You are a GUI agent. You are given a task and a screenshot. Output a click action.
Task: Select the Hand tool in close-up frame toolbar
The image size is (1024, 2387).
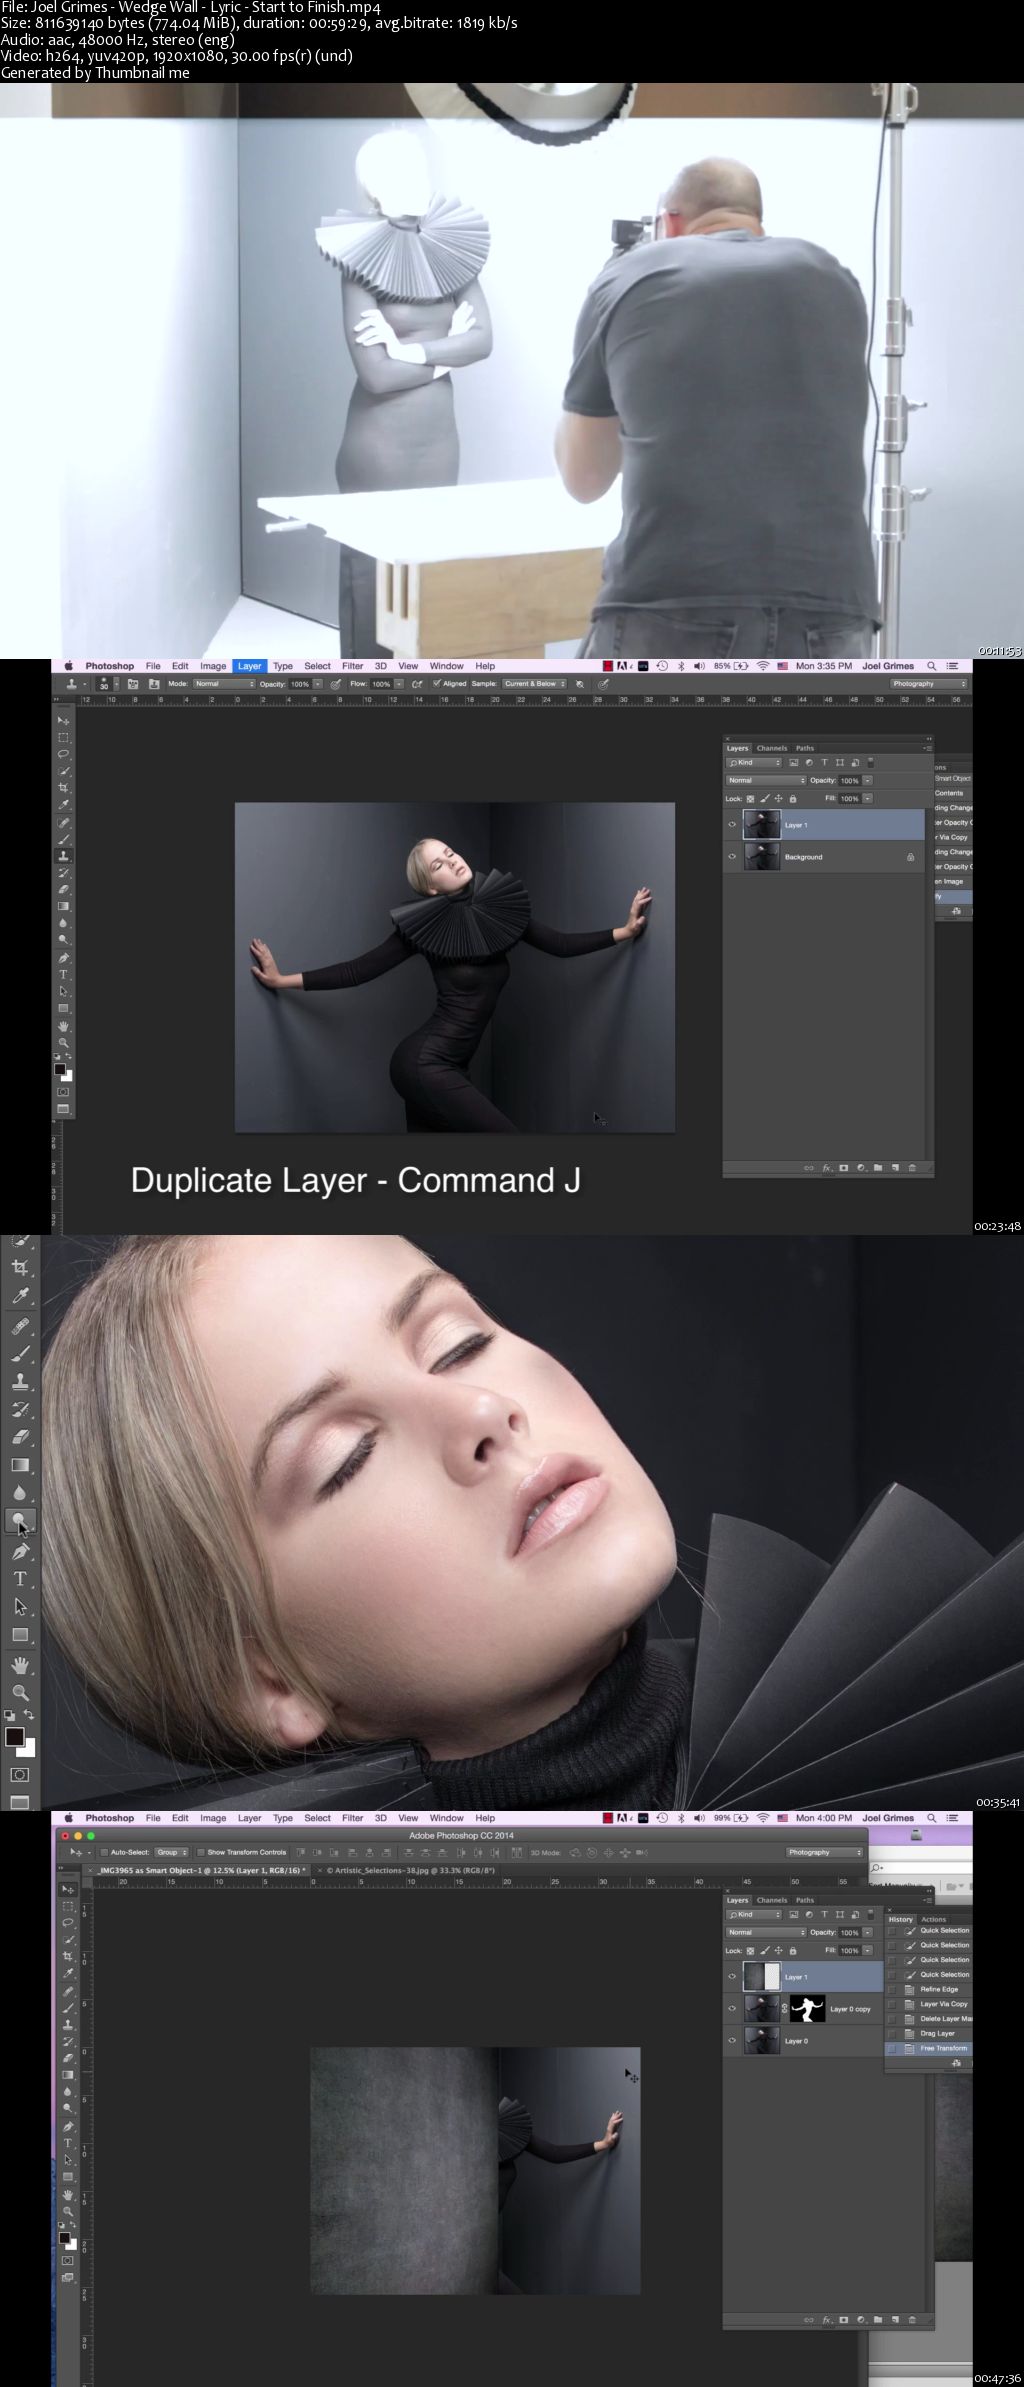20,1665
